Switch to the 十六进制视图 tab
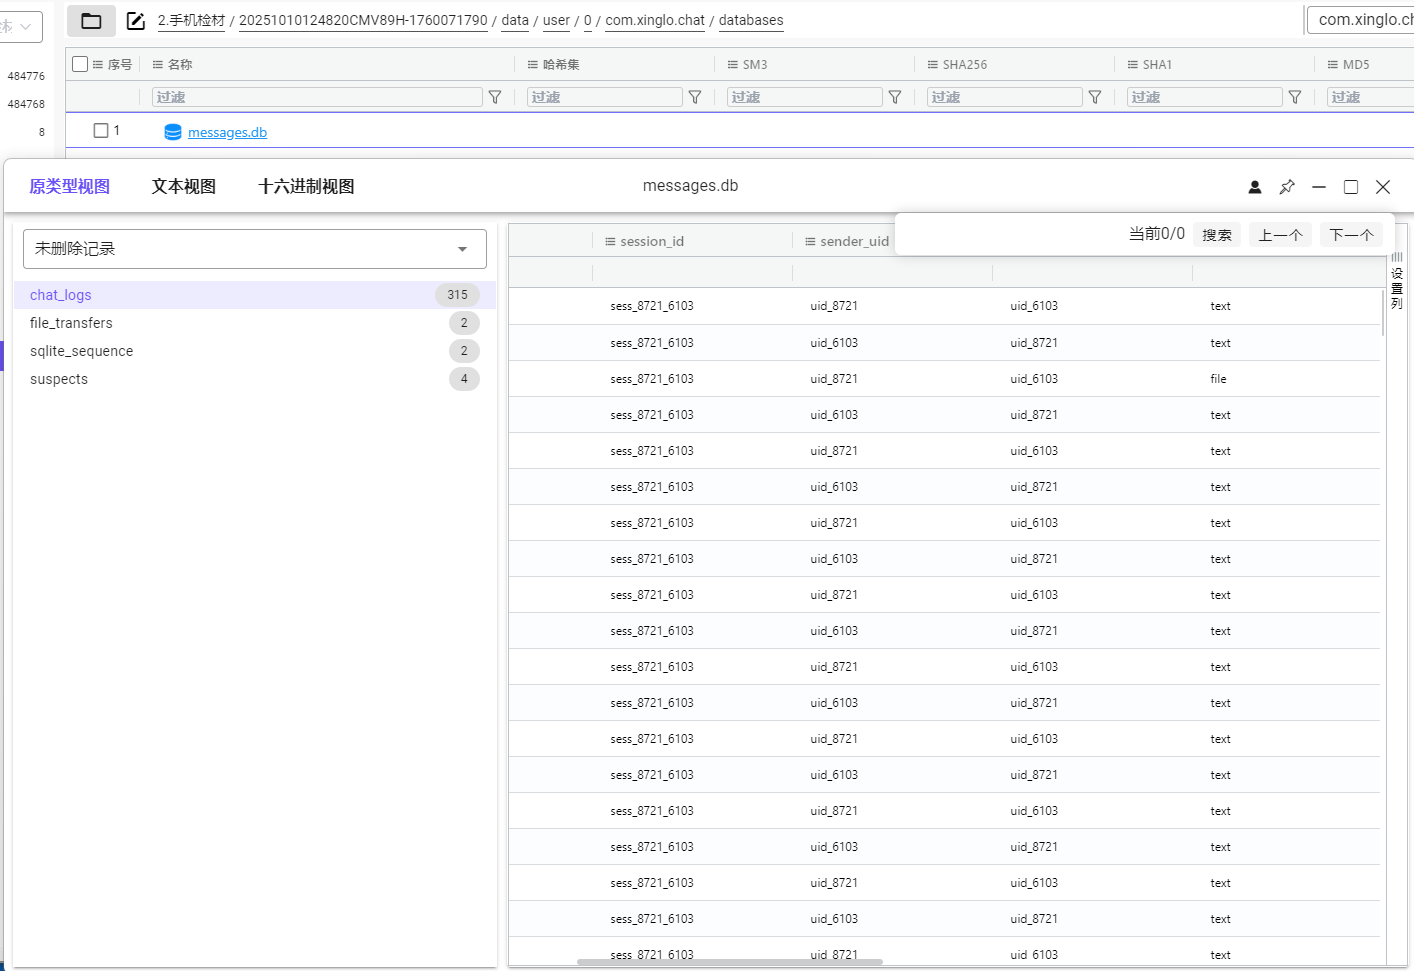 coord(306,187)
